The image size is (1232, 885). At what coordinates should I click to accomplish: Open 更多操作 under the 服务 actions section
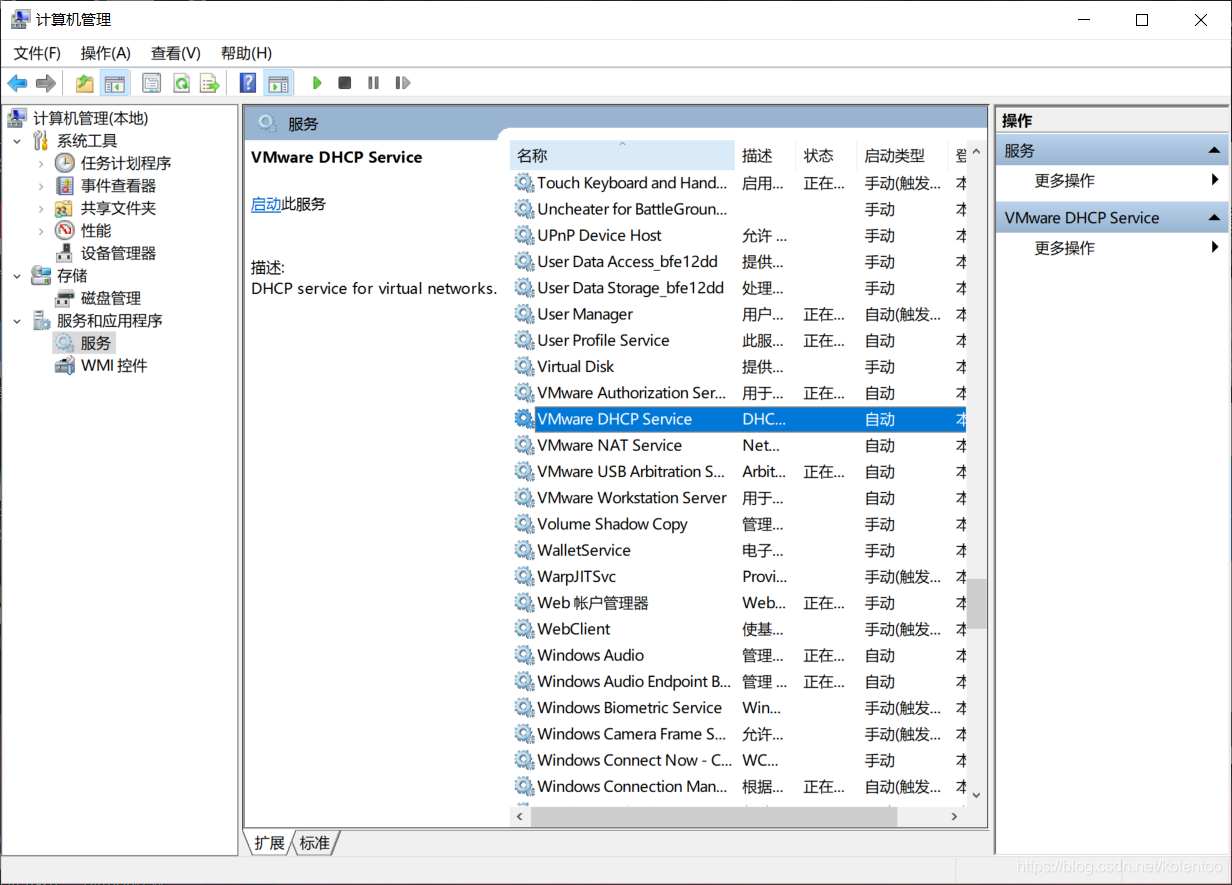click(x=1064, y=181)
